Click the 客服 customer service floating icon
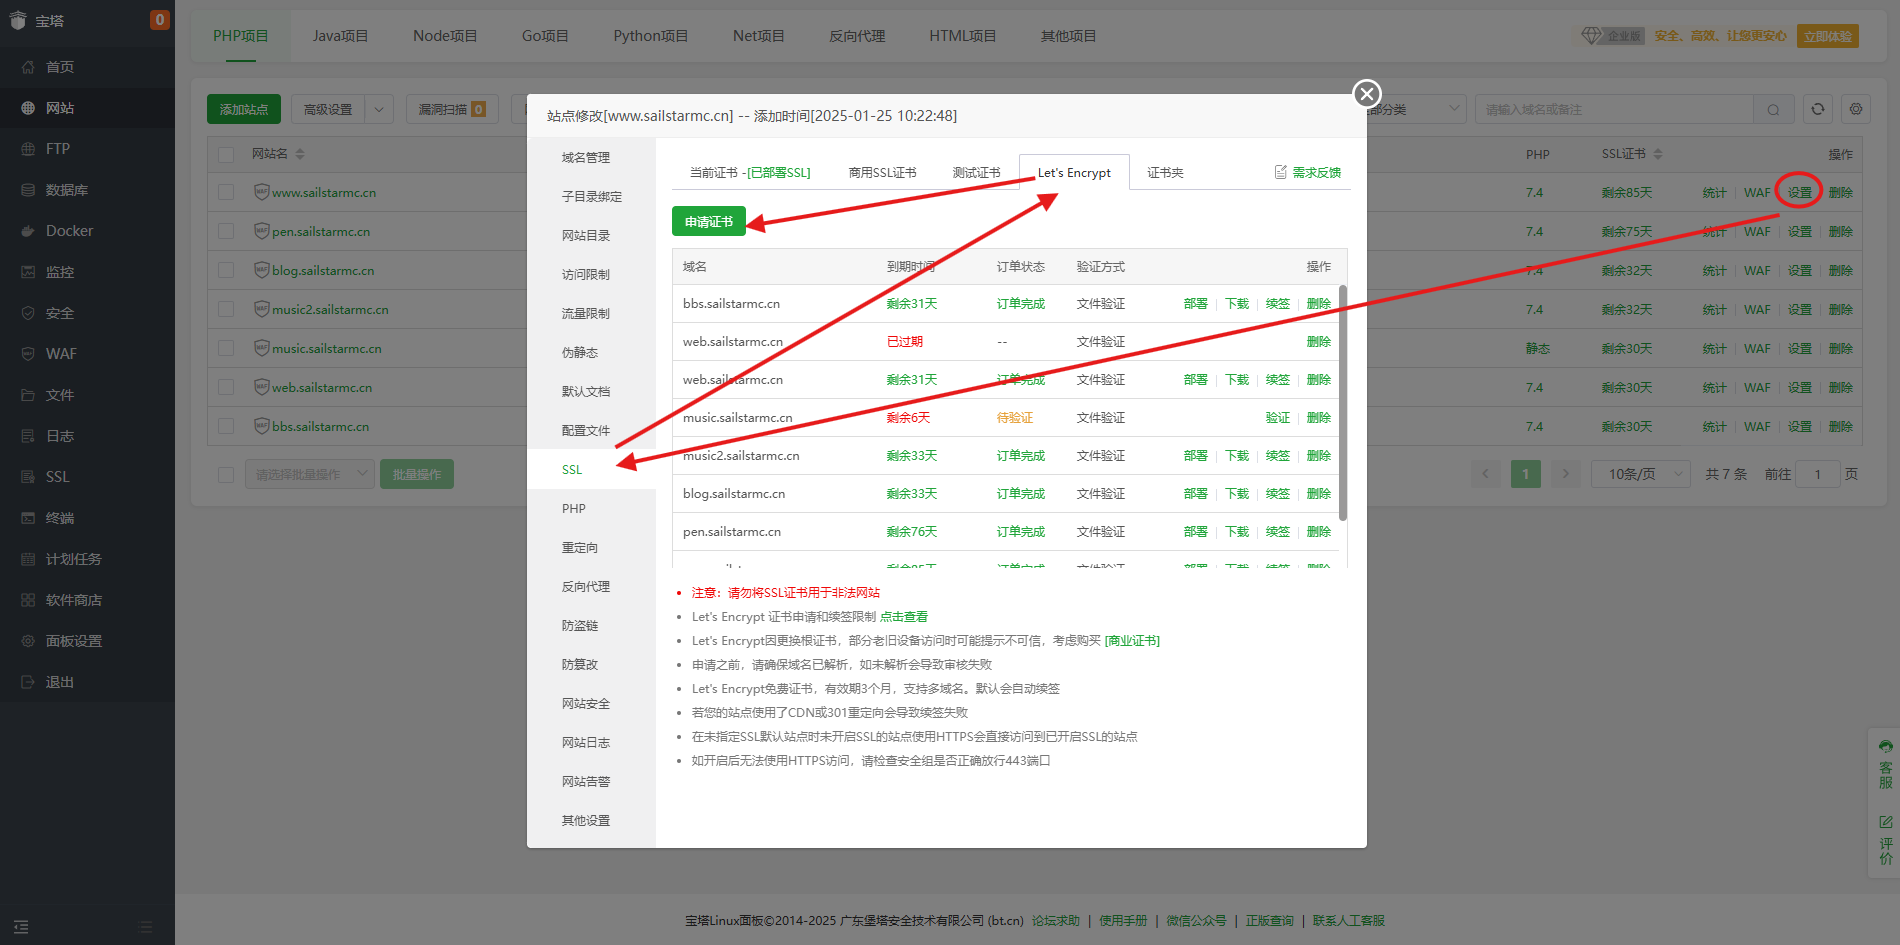The width and height of the screenshot is (1900, 945). (1885, 746)
